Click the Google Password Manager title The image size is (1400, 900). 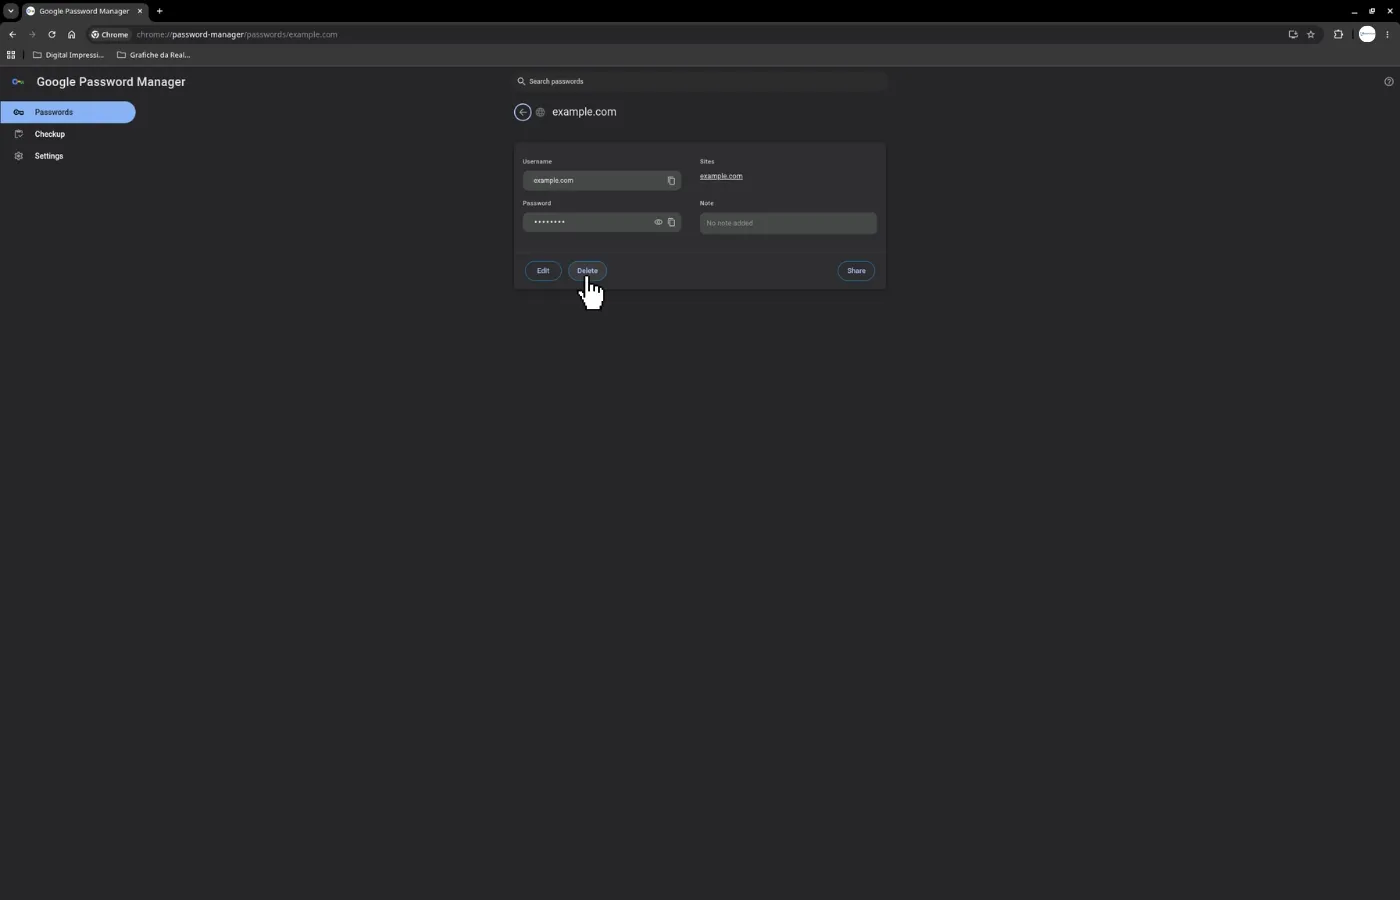coord(111,82)
